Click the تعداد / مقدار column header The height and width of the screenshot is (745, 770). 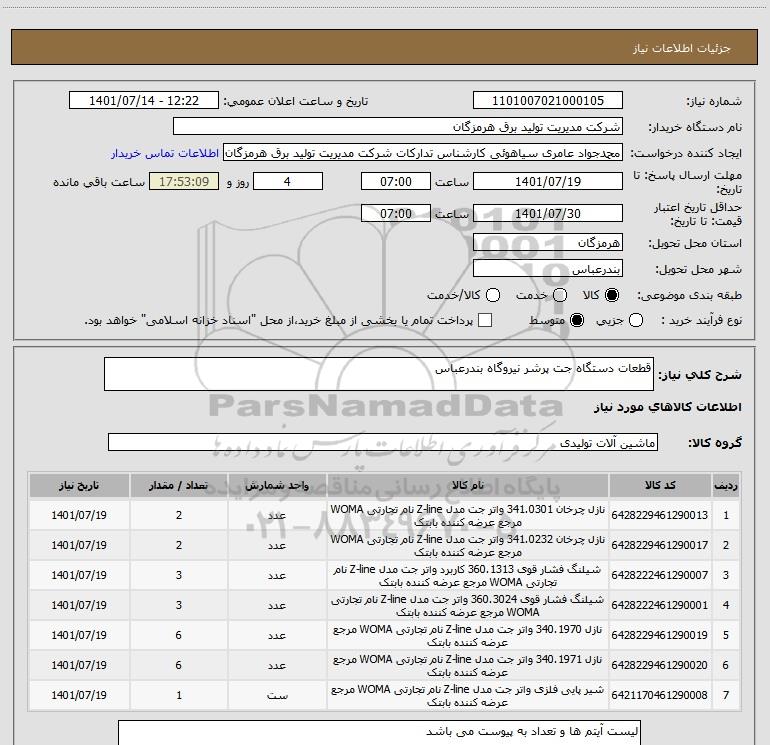(x=179, y=485)
